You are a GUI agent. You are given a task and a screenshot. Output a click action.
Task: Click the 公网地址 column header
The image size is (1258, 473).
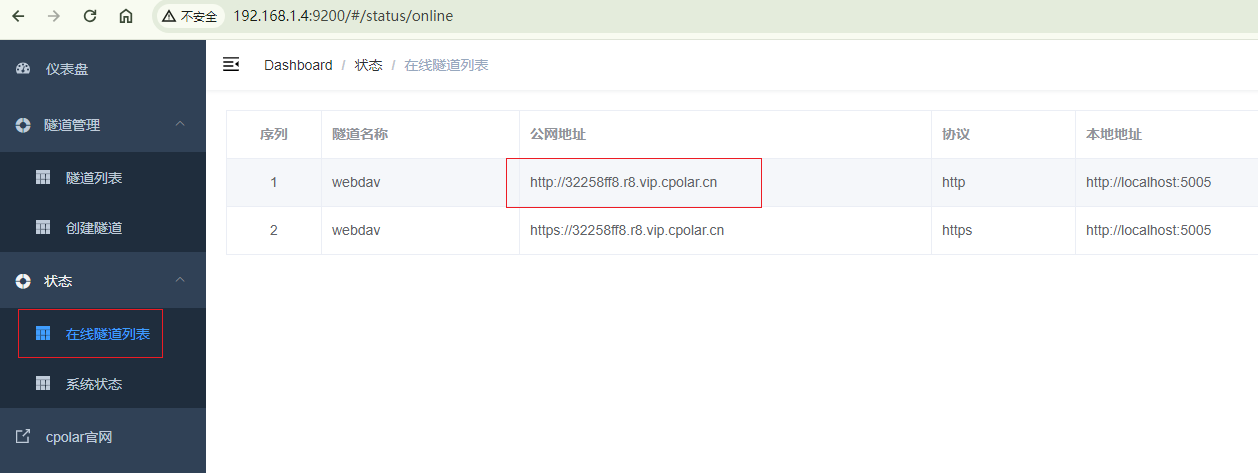(558, 134)
